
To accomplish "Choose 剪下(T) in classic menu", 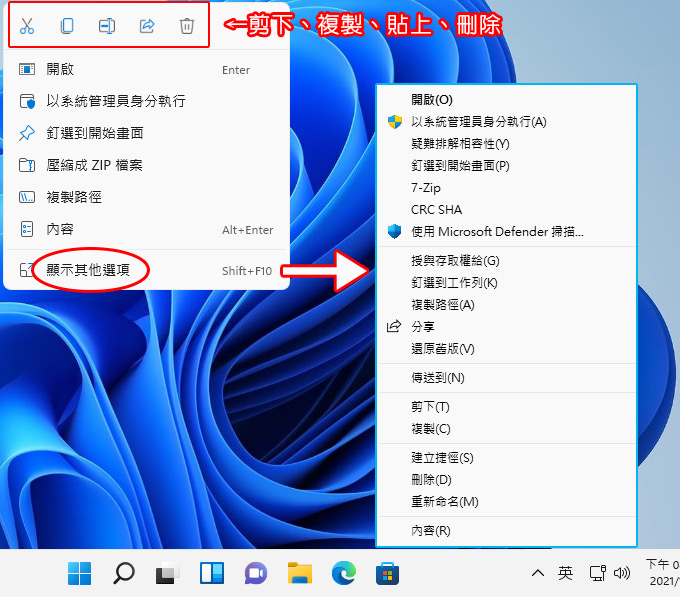I will 507,407.
